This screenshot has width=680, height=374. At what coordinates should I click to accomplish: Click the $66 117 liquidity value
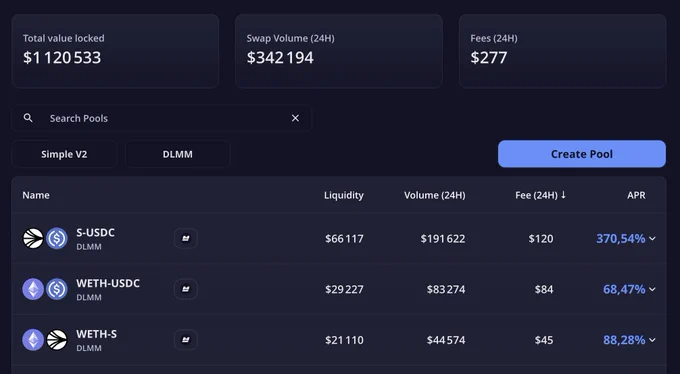(x=344, y=239)
